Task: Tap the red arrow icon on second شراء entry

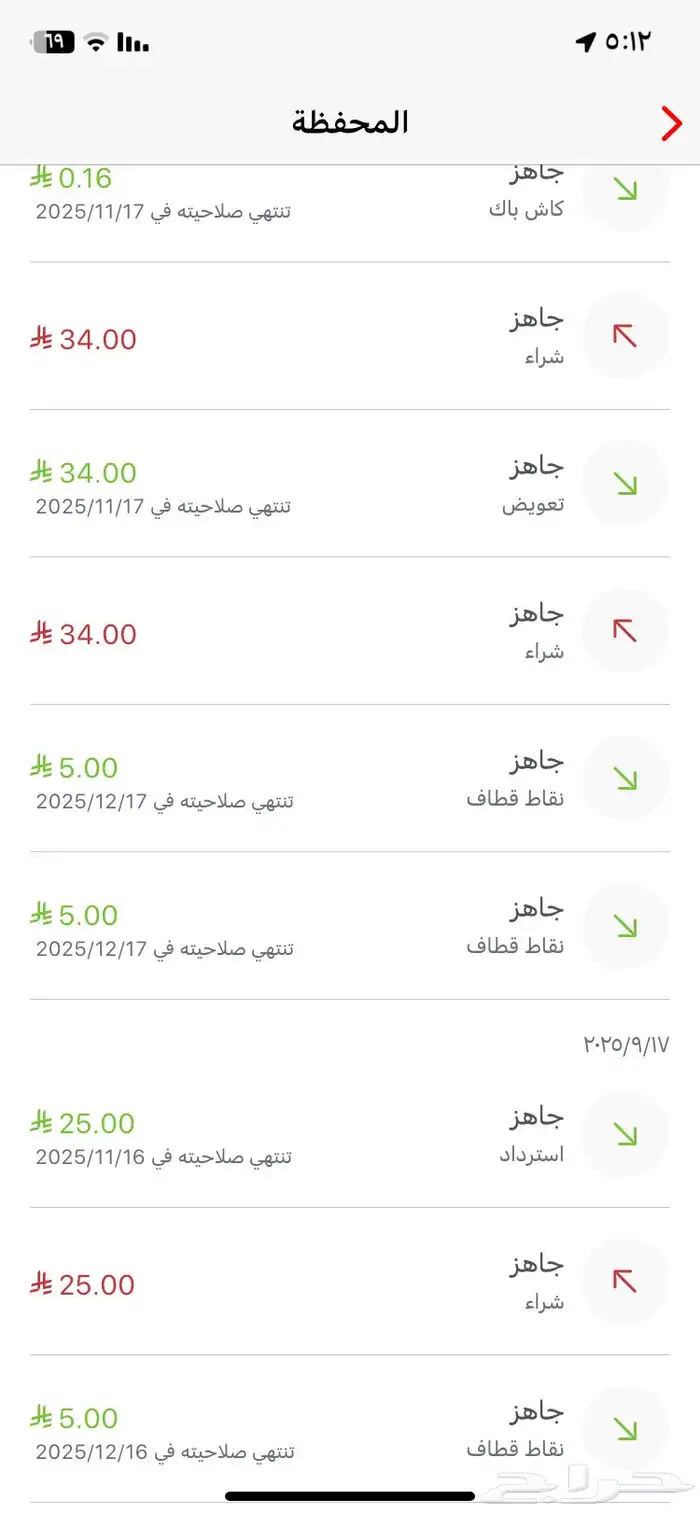Action: 626,629
